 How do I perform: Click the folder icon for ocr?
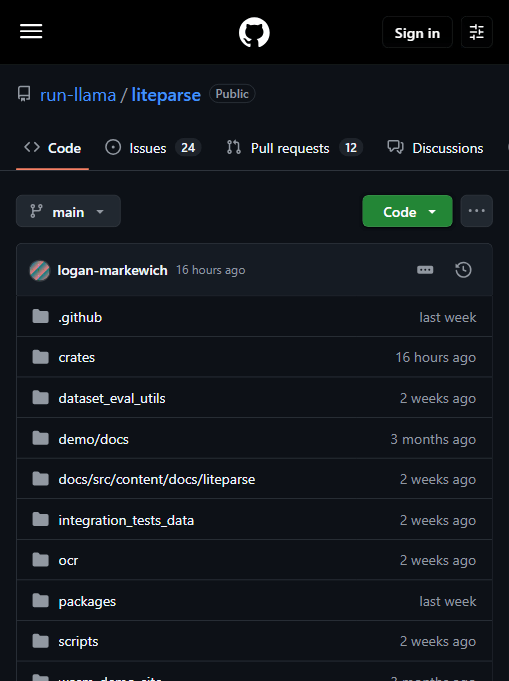click(x=40, y=560)
